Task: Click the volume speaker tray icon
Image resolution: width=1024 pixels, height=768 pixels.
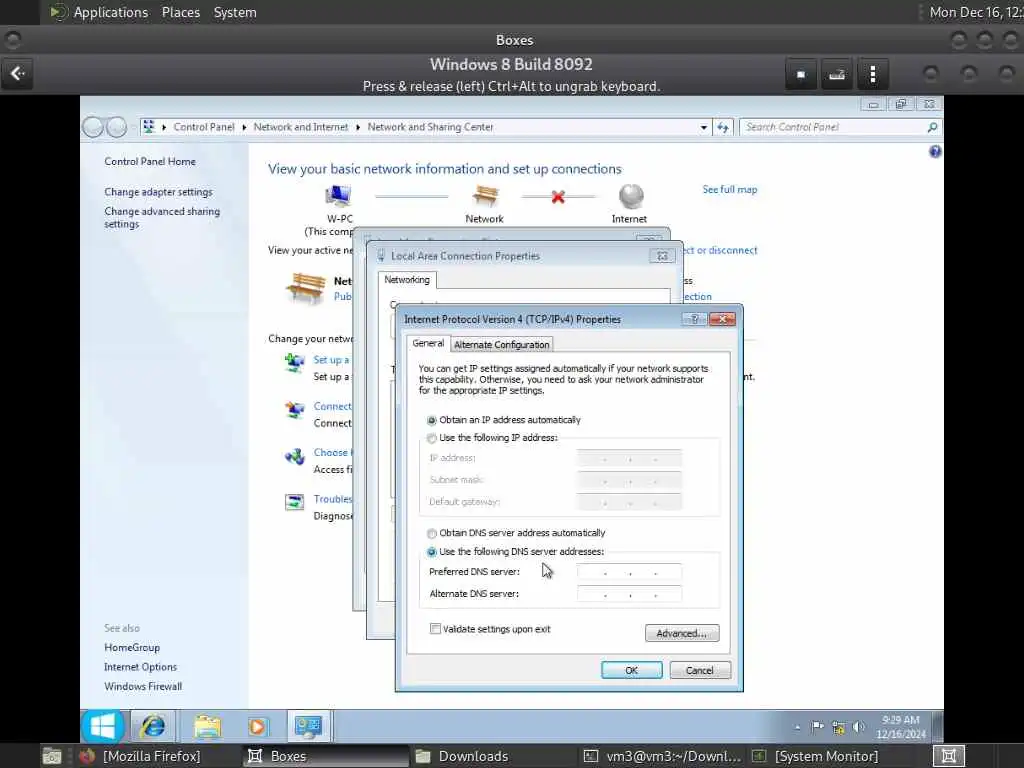Action: click(x=859, y=727)
